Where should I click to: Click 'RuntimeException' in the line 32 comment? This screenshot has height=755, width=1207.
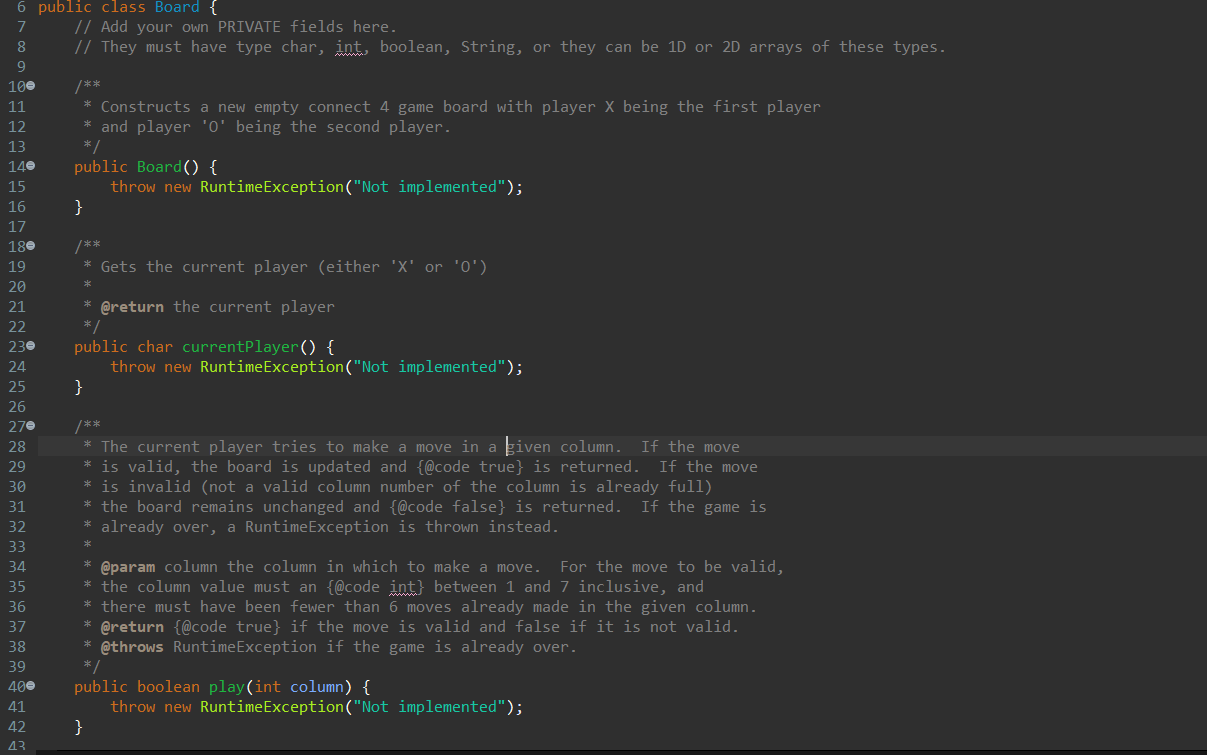click(316, 527)
